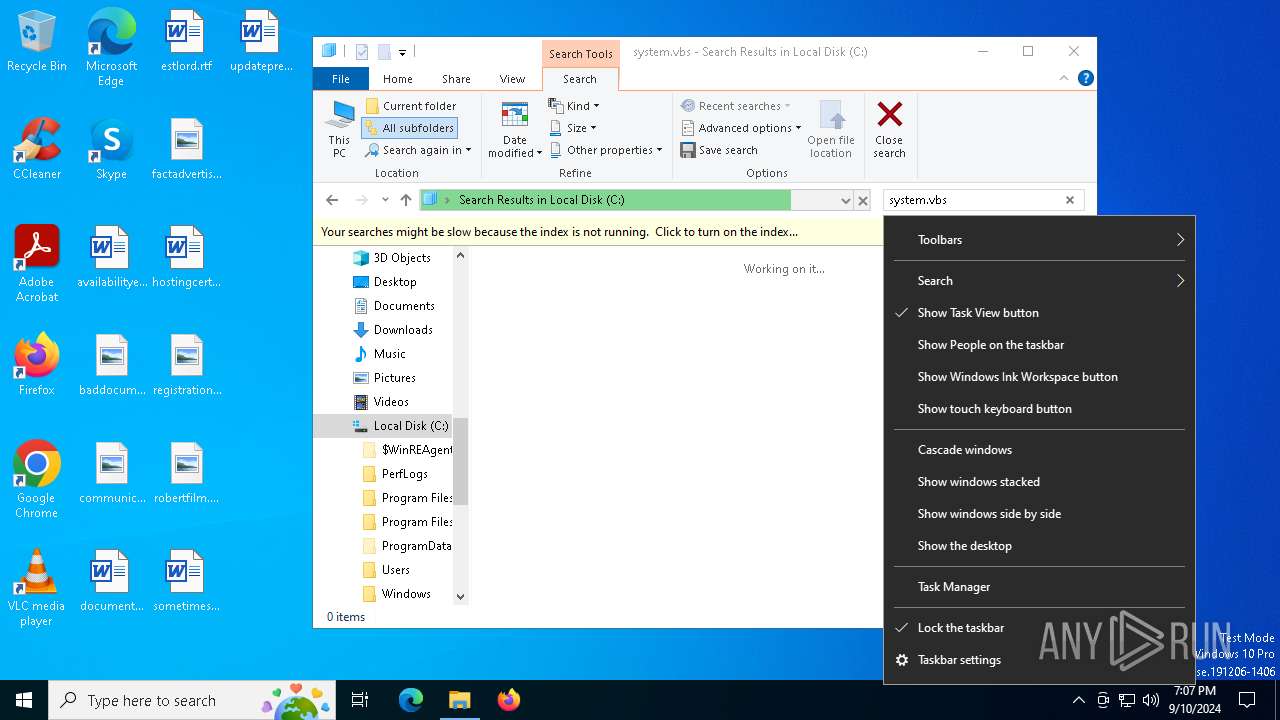This screenshot has height=720, width=1280.
Task: Click the Up one level arrow
Action: point(406,200)
